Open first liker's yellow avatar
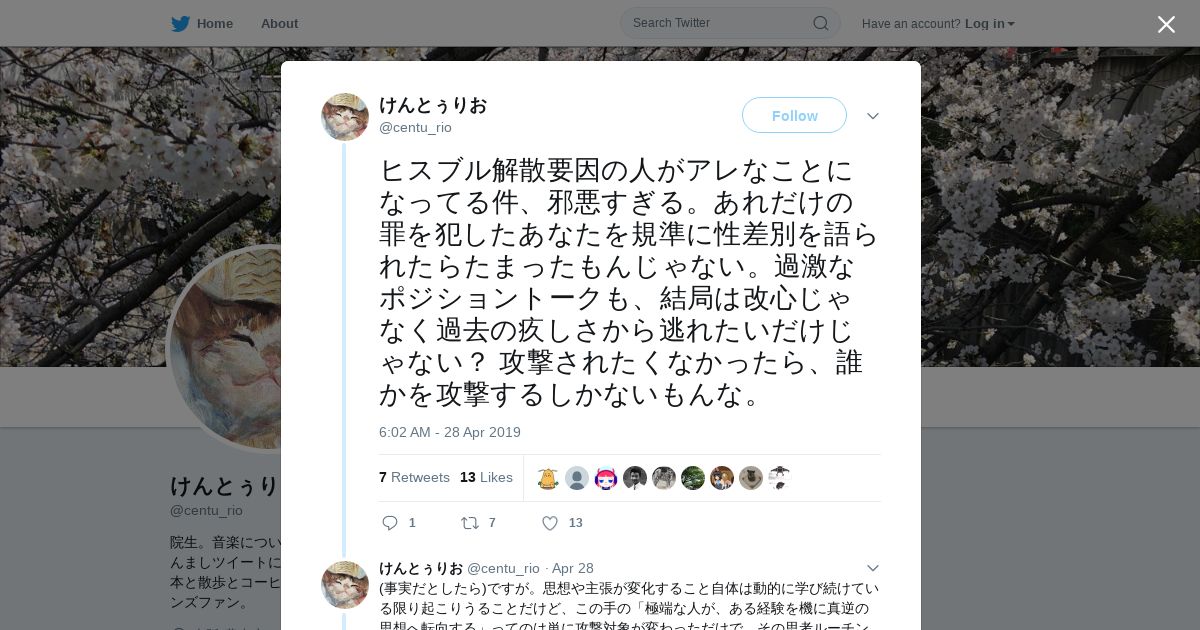 click(x=548, y=478)
